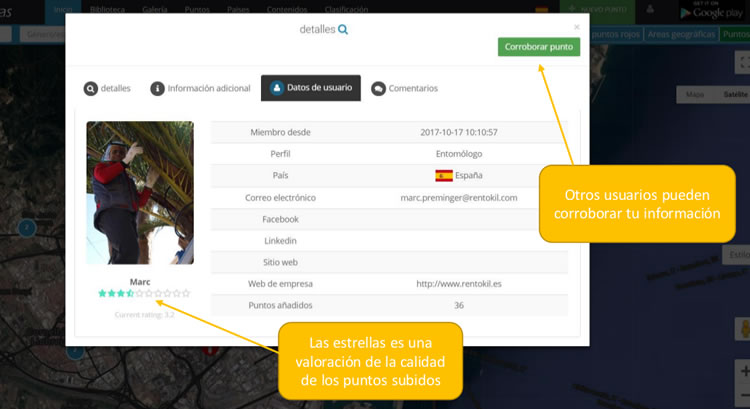
Task: Click the search icon on detalles tab
Action: (91, 88)
